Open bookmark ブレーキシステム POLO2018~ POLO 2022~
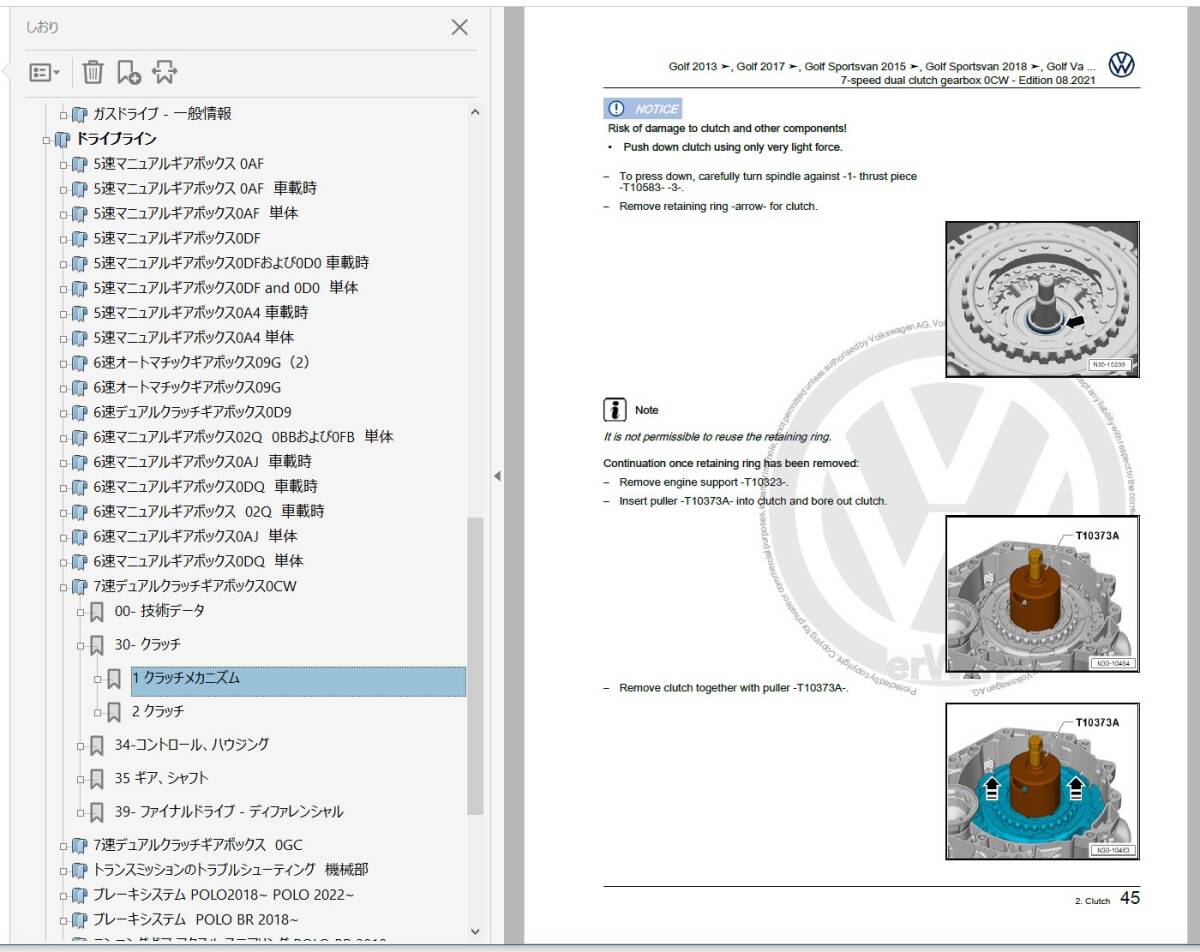Viewport: 1200px width, 952px height. coord(223,895)
